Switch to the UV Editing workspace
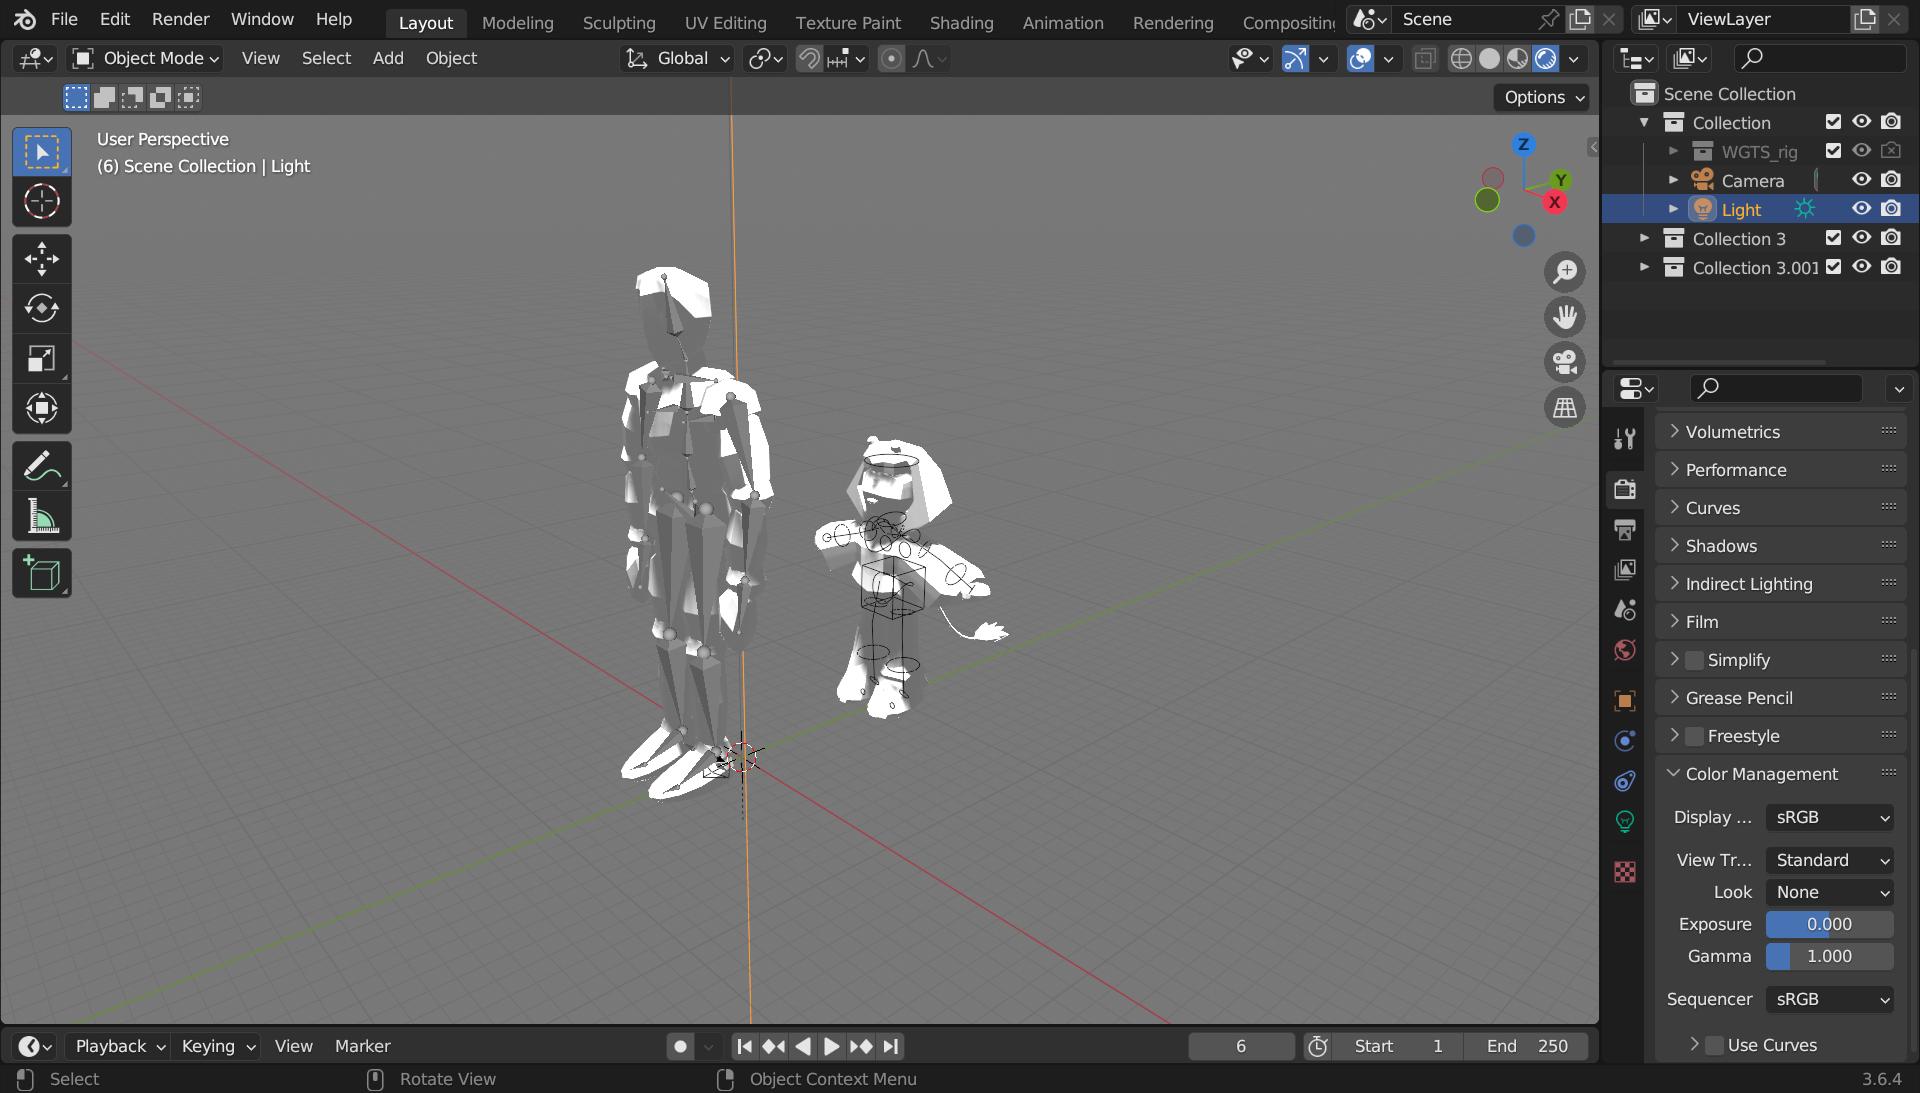The image size is (1920, 1093). (x=725, y=22)
